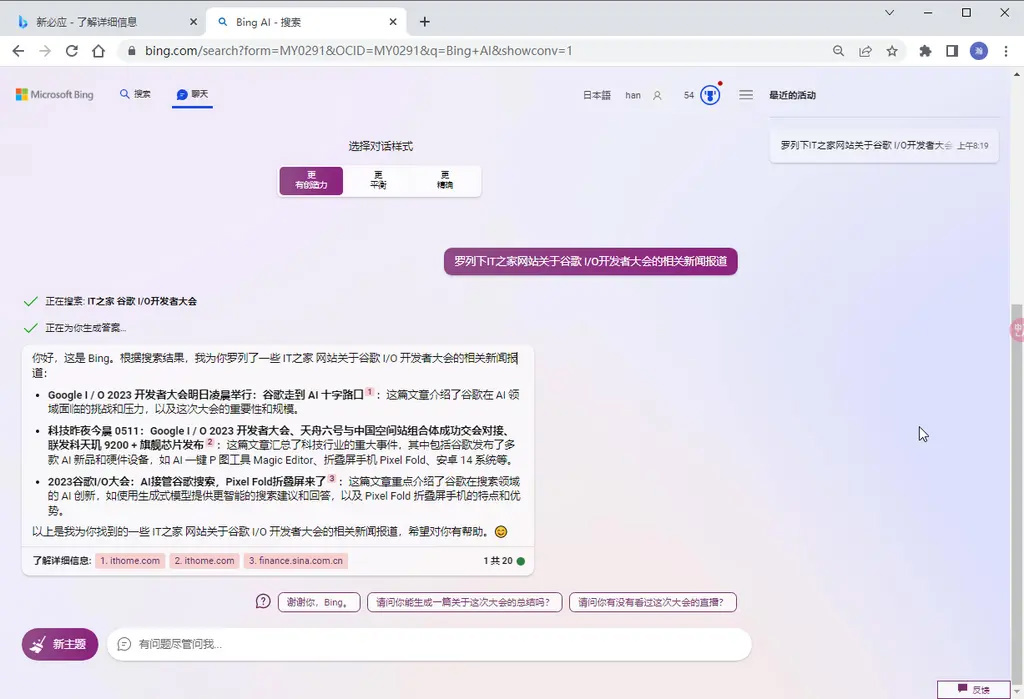1024x699 pixels.
Task: Select the 更有创造力 conversation style
Action: click(x=311, y=180)
